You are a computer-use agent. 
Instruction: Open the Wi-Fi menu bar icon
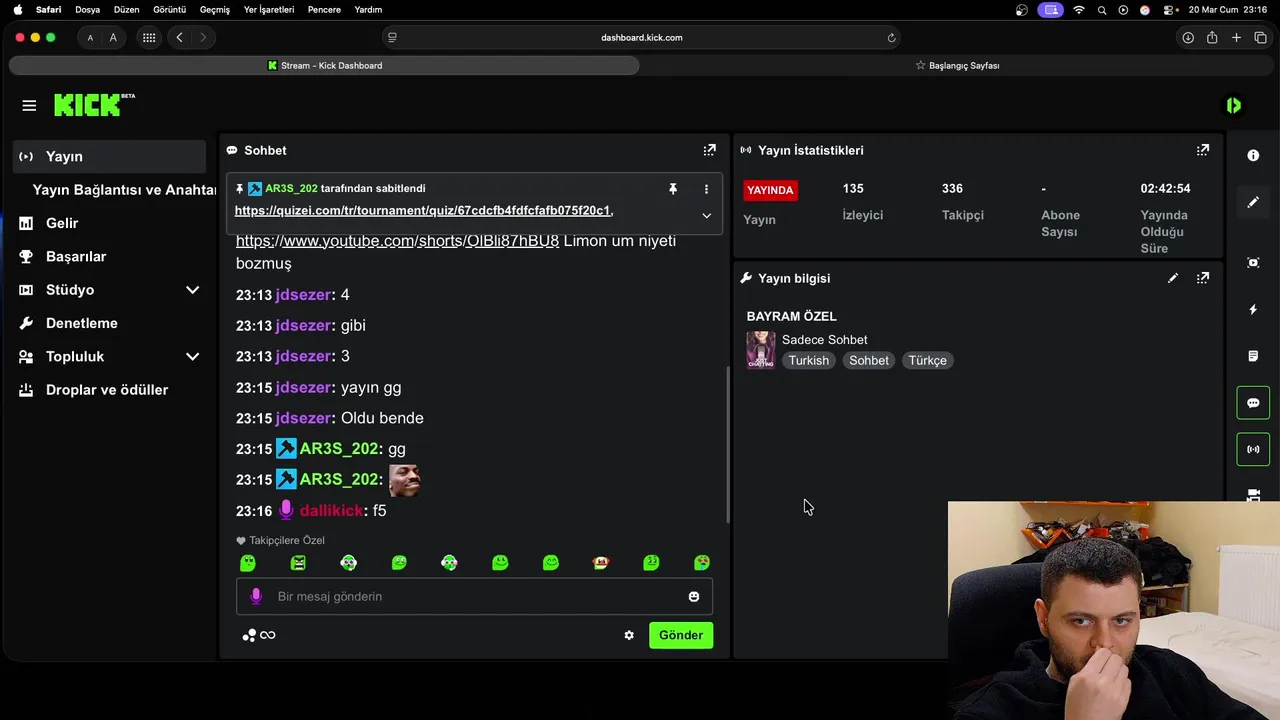tap(1079, 10)
